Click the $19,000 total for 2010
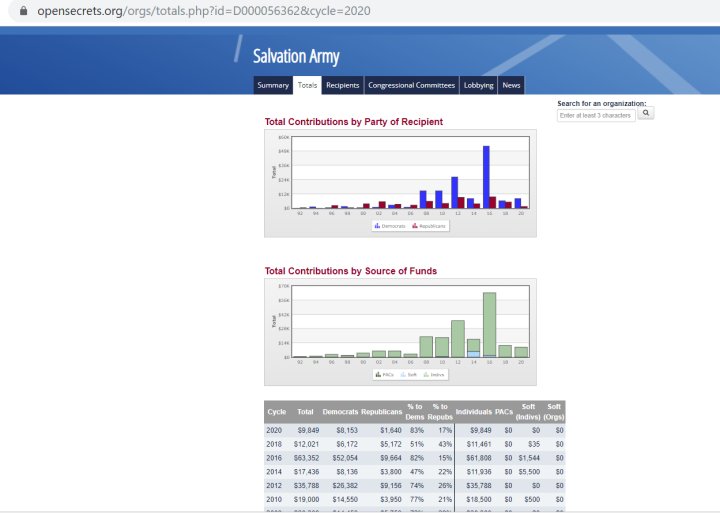The width and height of the screenshot is (720, 514). (306, 499)
